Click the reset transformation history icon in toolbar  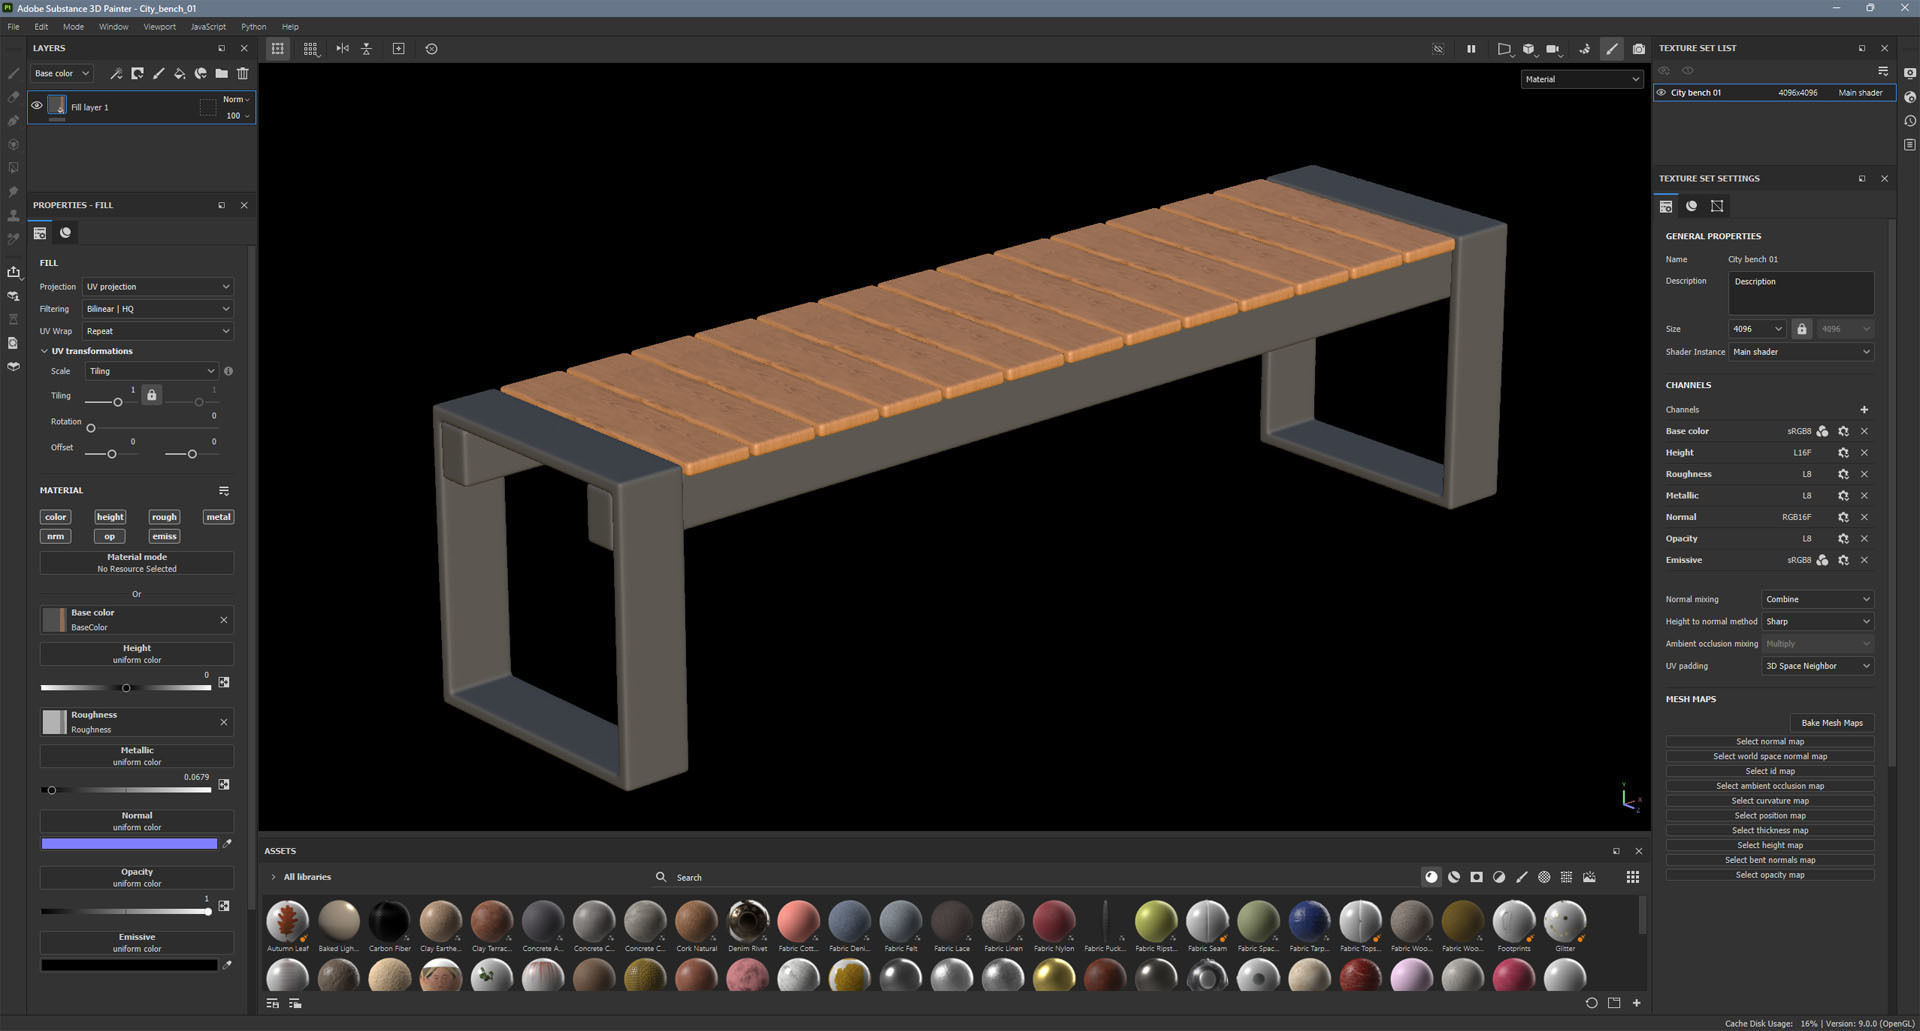pyautogui.click(x=431, y=48)
